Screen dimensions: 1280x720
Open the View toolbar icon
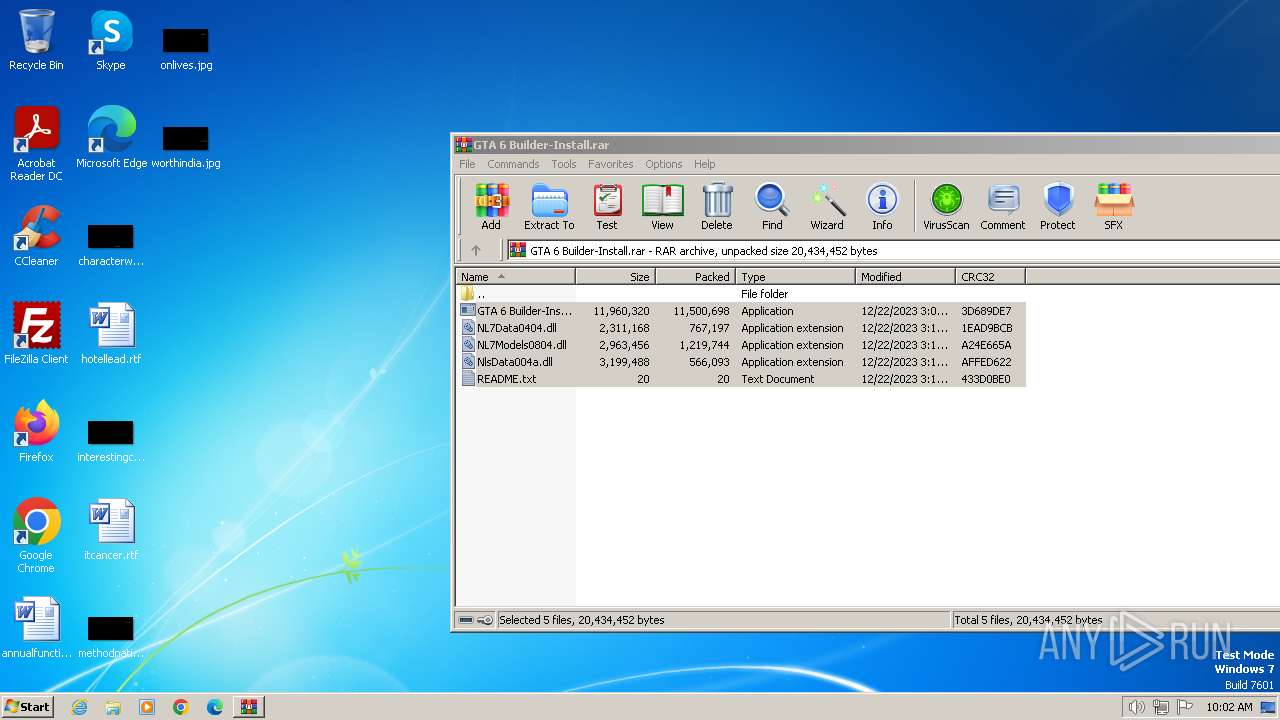[x=662, y=207]
